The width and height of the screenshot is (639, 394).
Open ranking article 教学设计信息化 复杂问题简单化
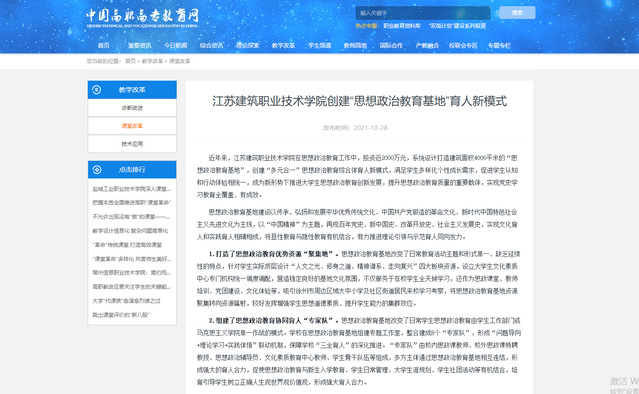point(130,231)
